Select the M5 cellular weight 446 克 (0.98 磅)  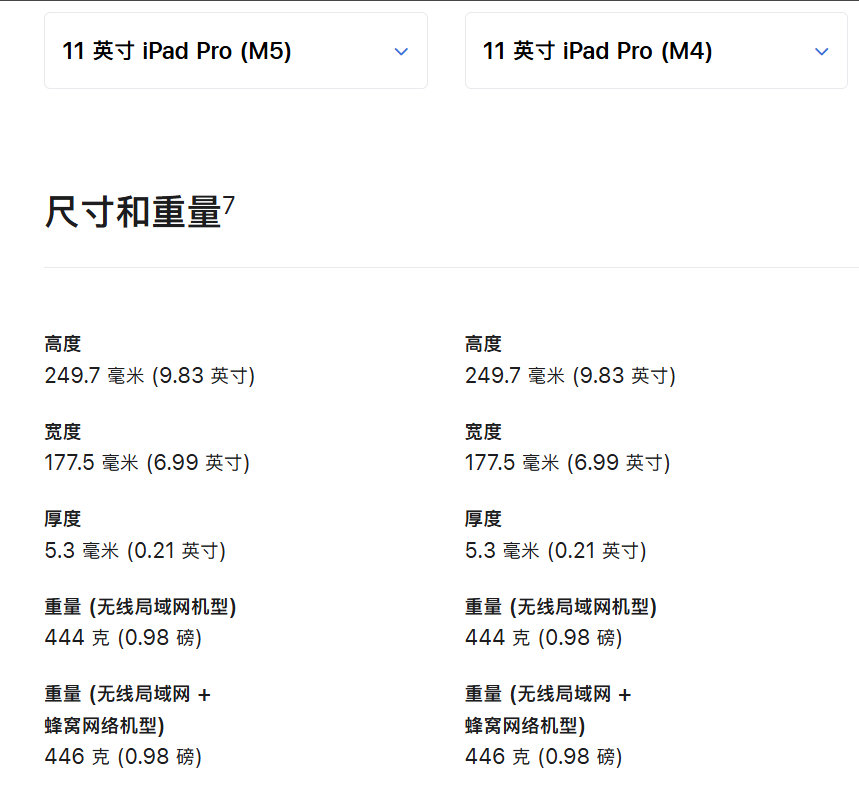coord(123,757)
